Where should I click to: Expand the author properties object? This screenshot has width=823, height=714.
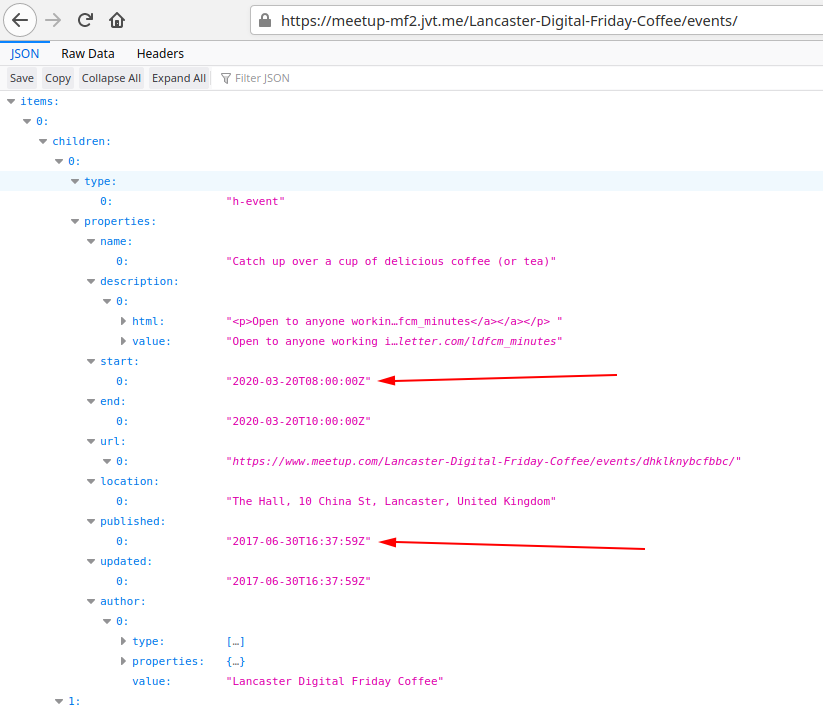pyautogui.click(x=123, y=661)
